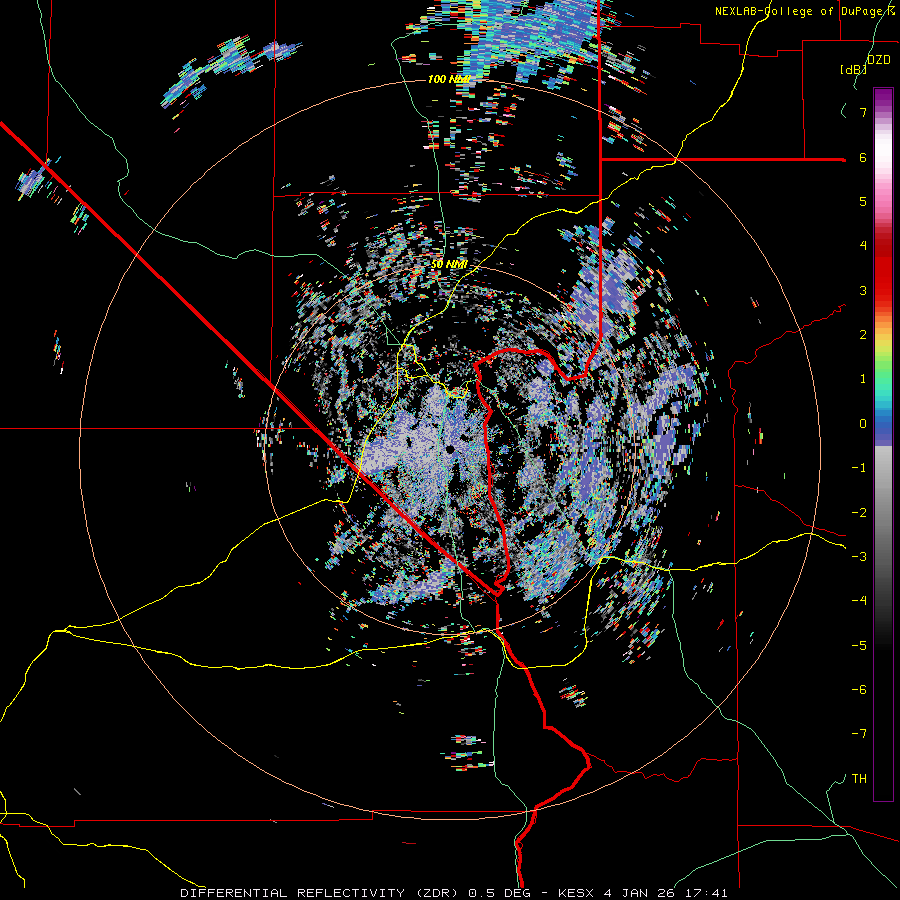Click the DZD product label above colorbar
This screenshot has width=900, height=900.
coord(878,60)
